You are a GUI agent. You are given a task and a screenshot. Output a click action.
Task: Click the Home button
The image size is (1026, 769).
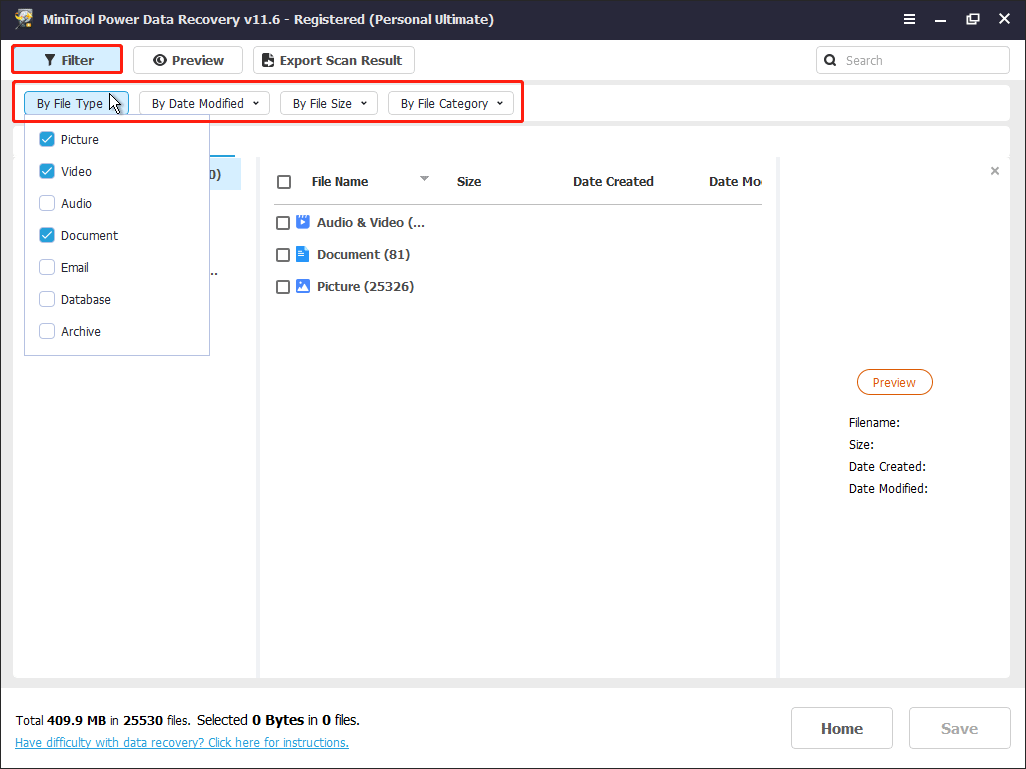[x=841, y=728]
